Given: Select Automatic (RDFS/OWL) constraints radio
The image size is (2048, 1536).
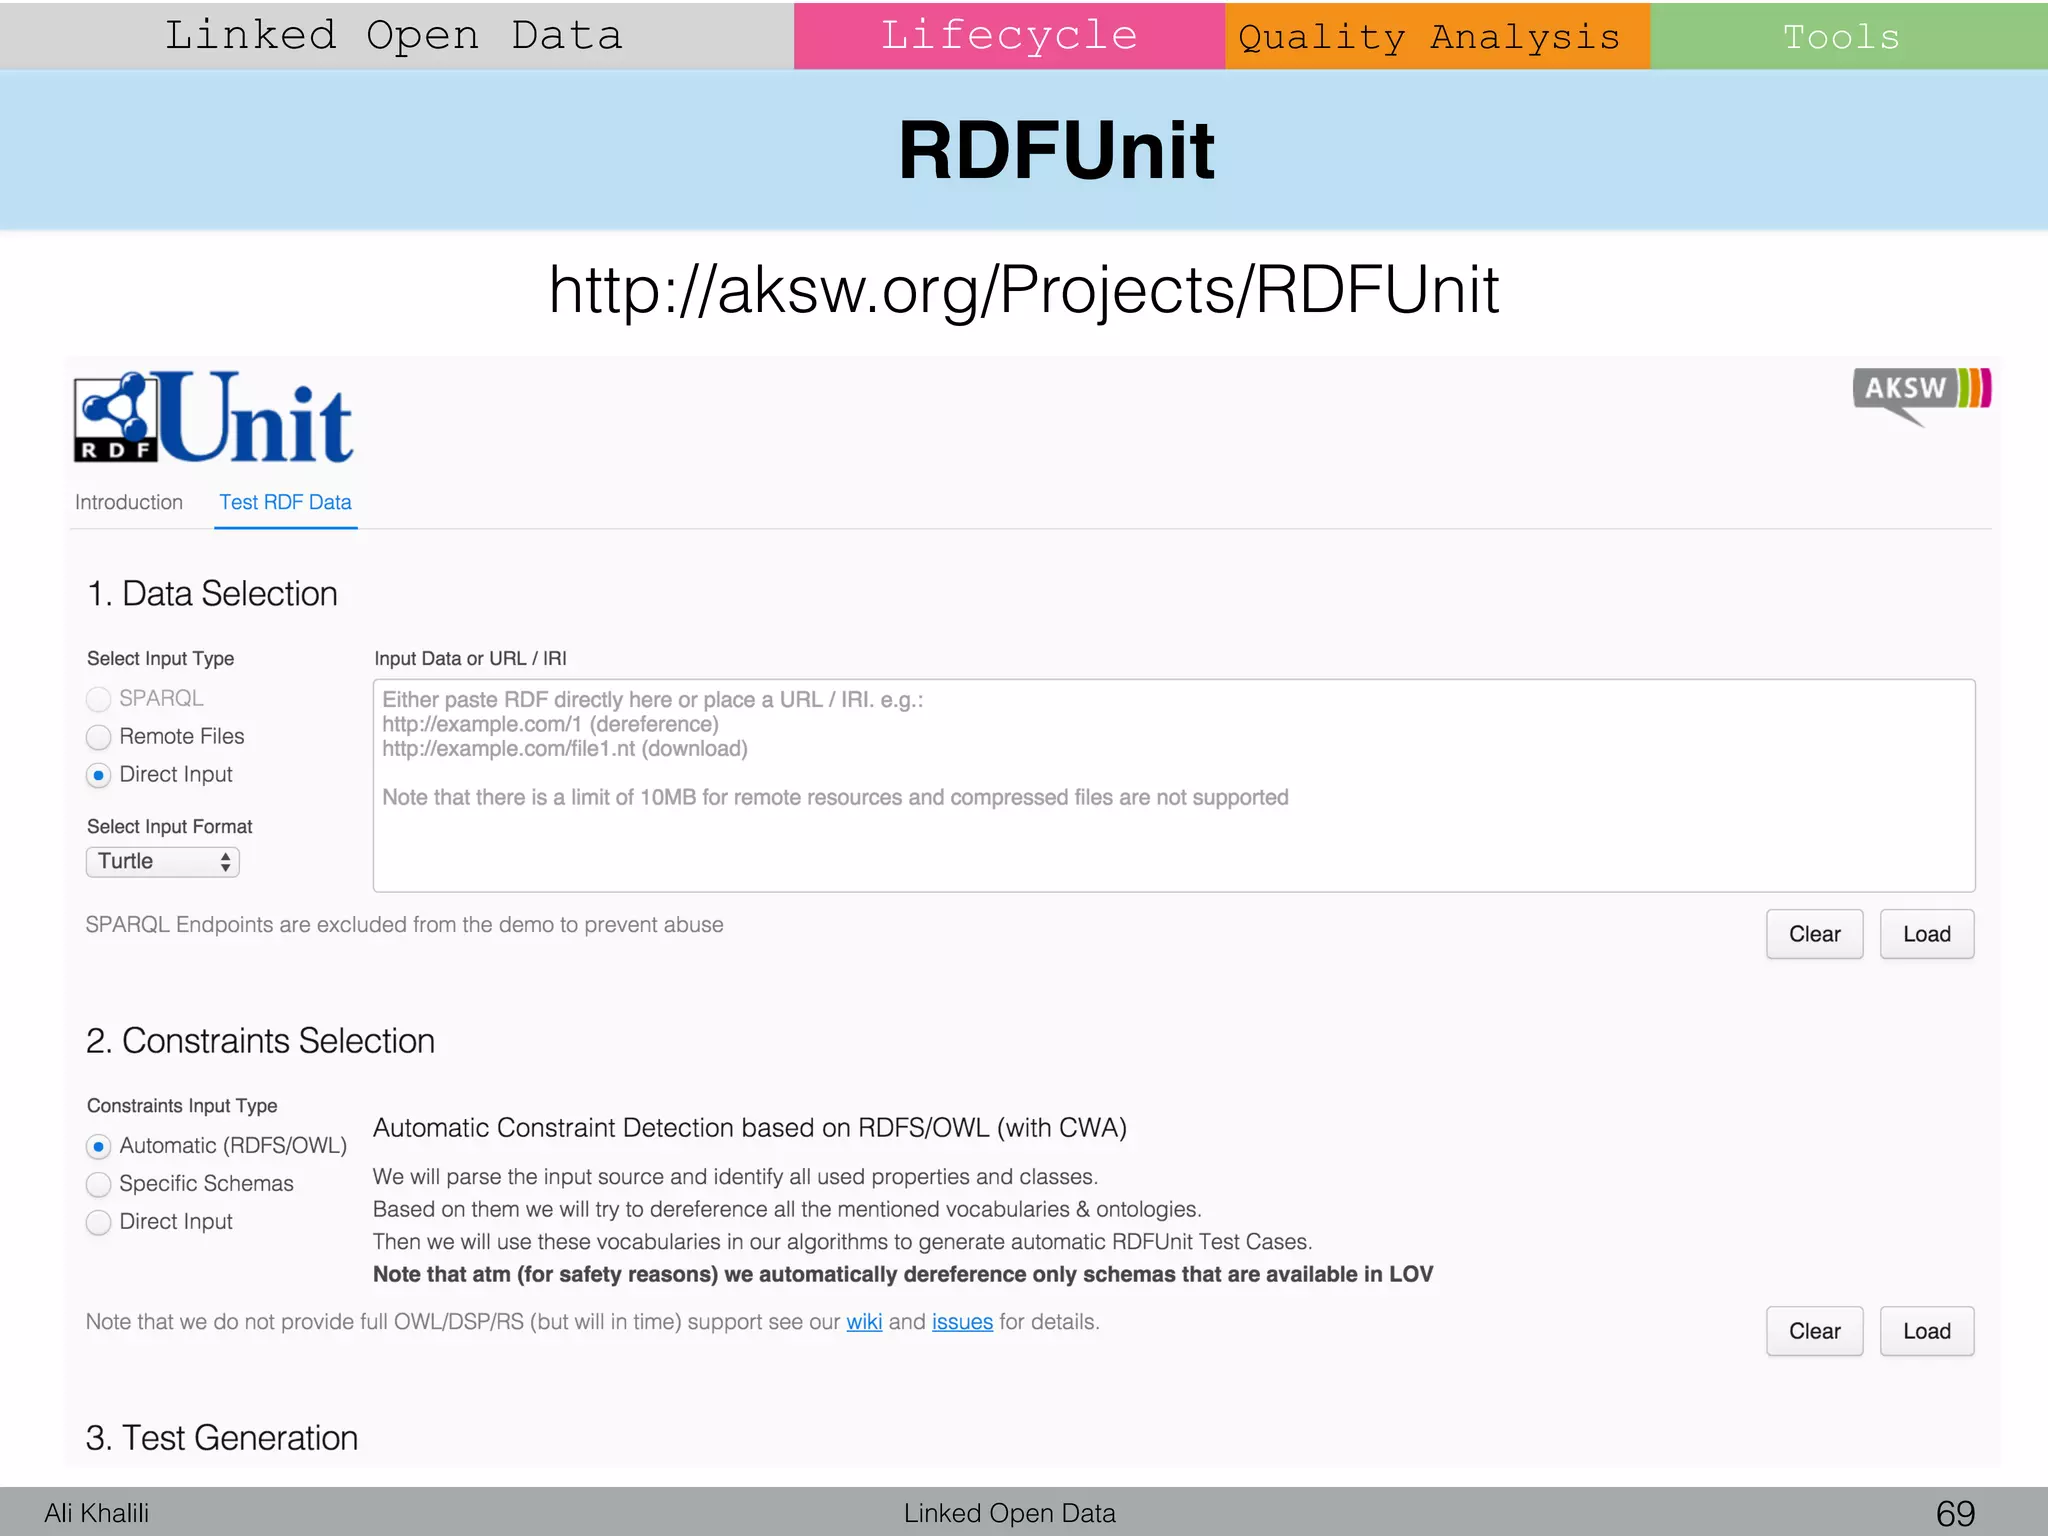Looking at the screenshot, I should coord(98,1146).
